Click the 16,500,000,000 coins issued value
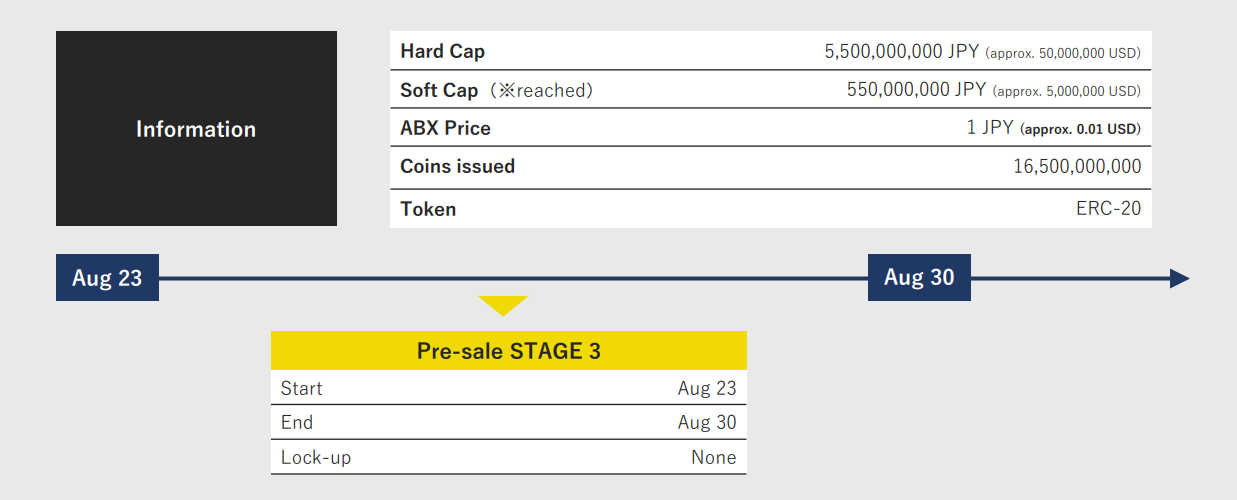Image resolution: width=1237 pixels, height=500 pixels. (1076, 167)
